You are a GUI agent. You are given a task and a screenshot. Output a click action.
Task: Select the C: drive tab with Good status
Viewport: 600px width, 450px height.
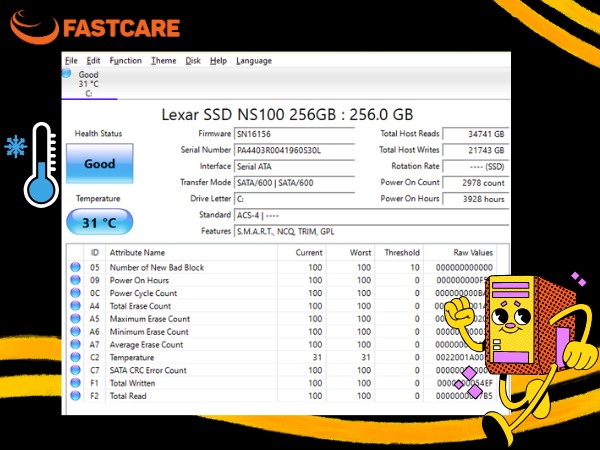(89, 84)
